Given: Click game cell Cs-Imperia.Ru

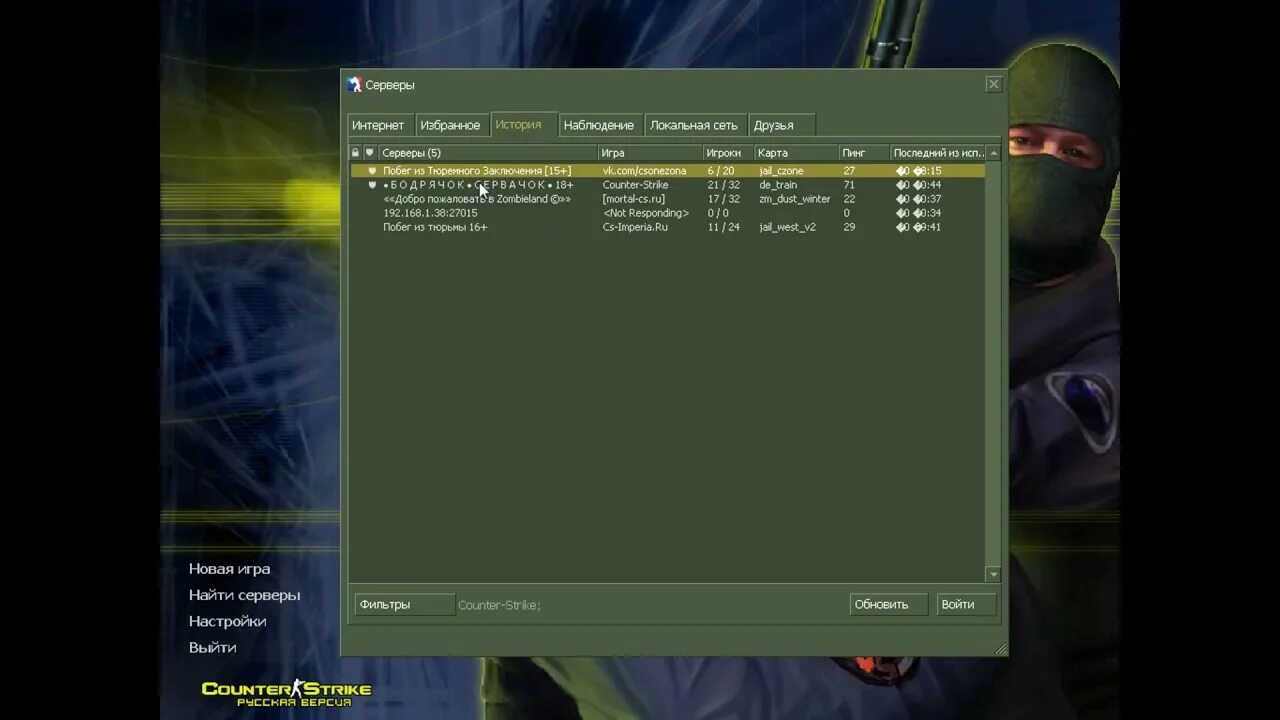Looking at the screenshot, I should click(x=635, y=227).
